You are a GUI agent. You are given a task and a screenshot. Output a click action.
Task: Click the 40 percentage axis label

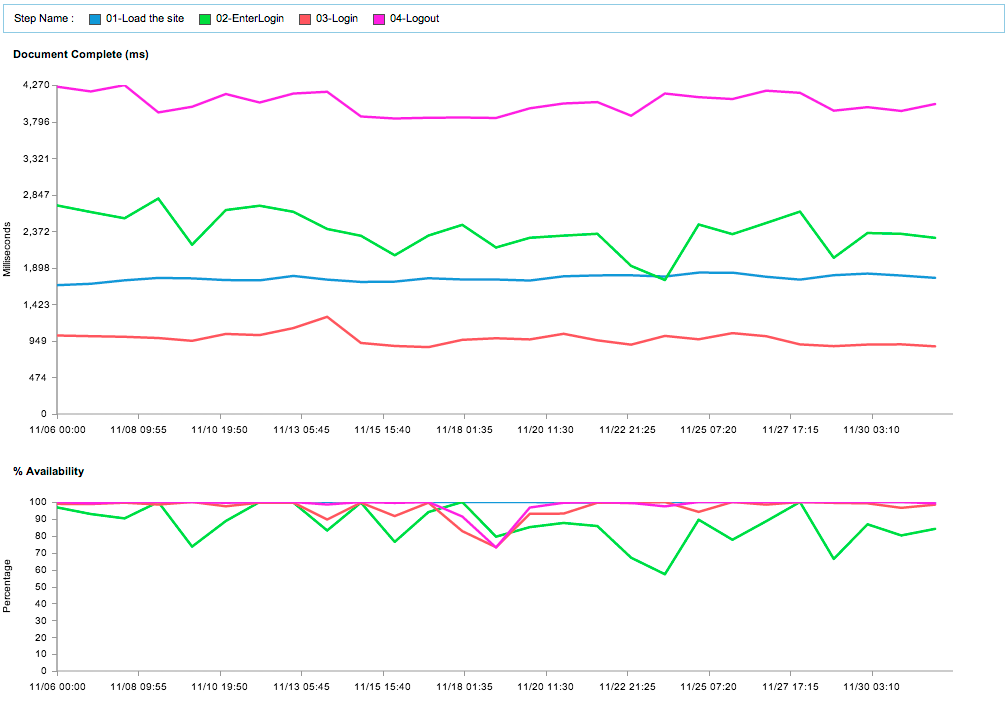[x=42, y=603]
